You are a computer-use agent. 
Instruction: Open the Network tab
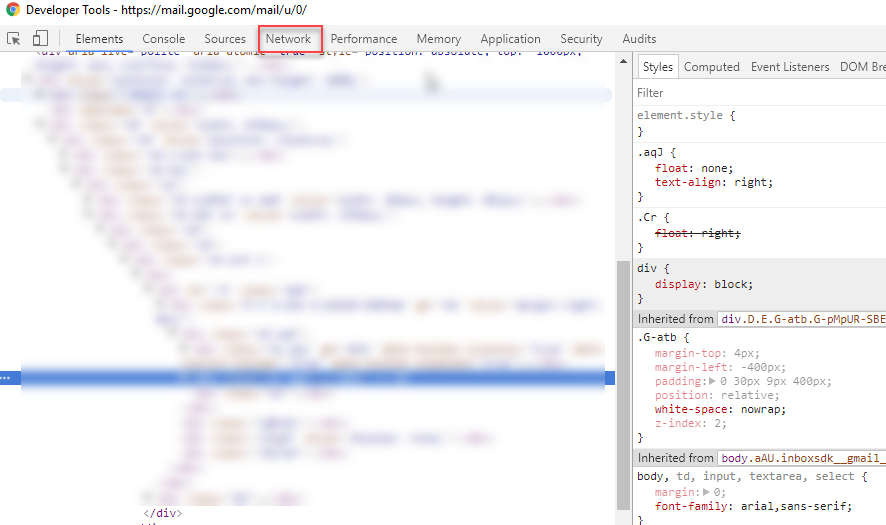point(288,39)
